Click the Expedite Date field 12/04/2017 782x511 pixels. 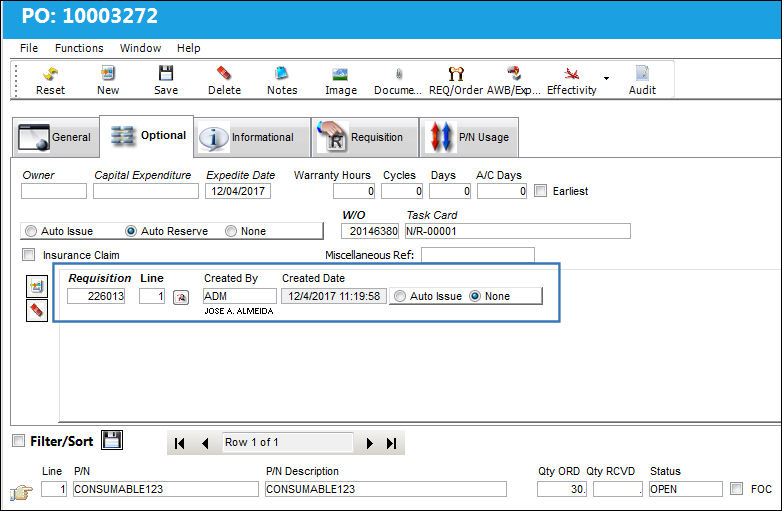tap(238, 191)
